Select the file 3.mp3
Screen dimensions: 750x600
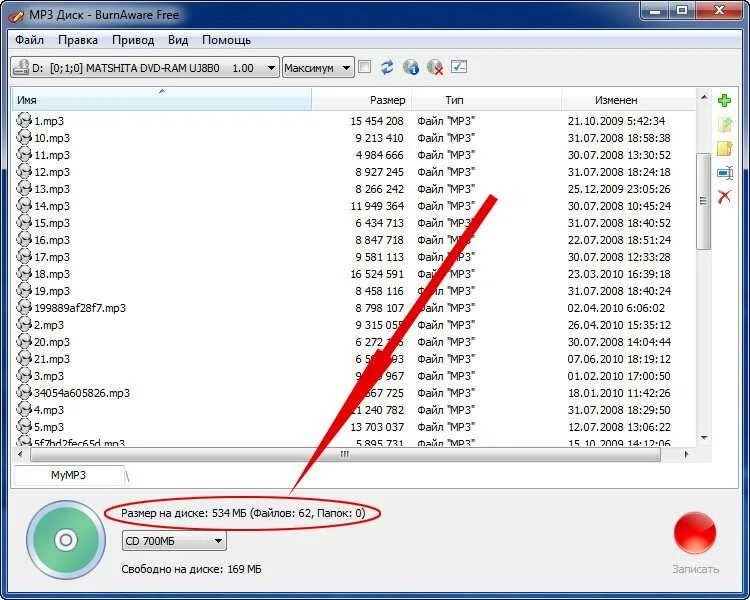point(48,376)
